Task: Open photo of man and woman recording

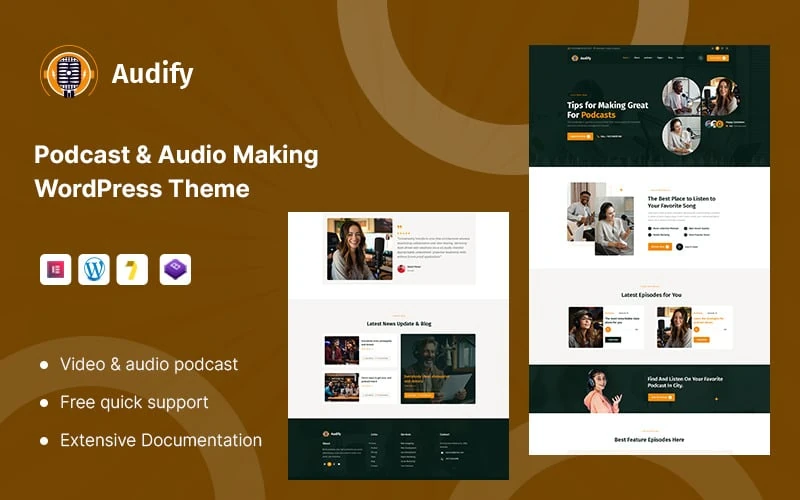Action: [601, 219]
